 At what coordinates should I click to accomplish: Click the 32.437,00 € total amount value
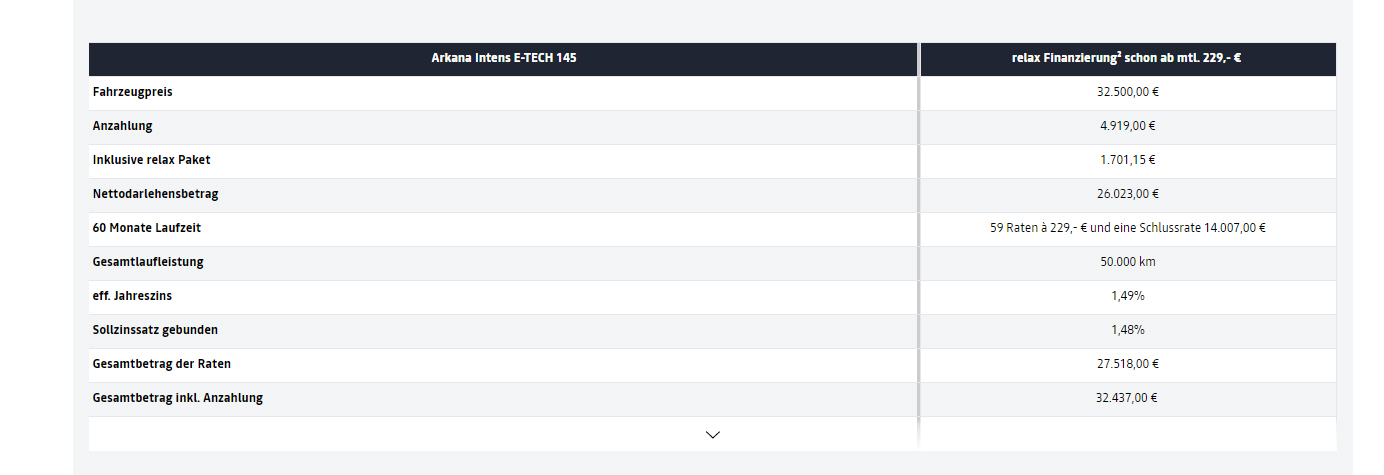[x=1127, y=398]
